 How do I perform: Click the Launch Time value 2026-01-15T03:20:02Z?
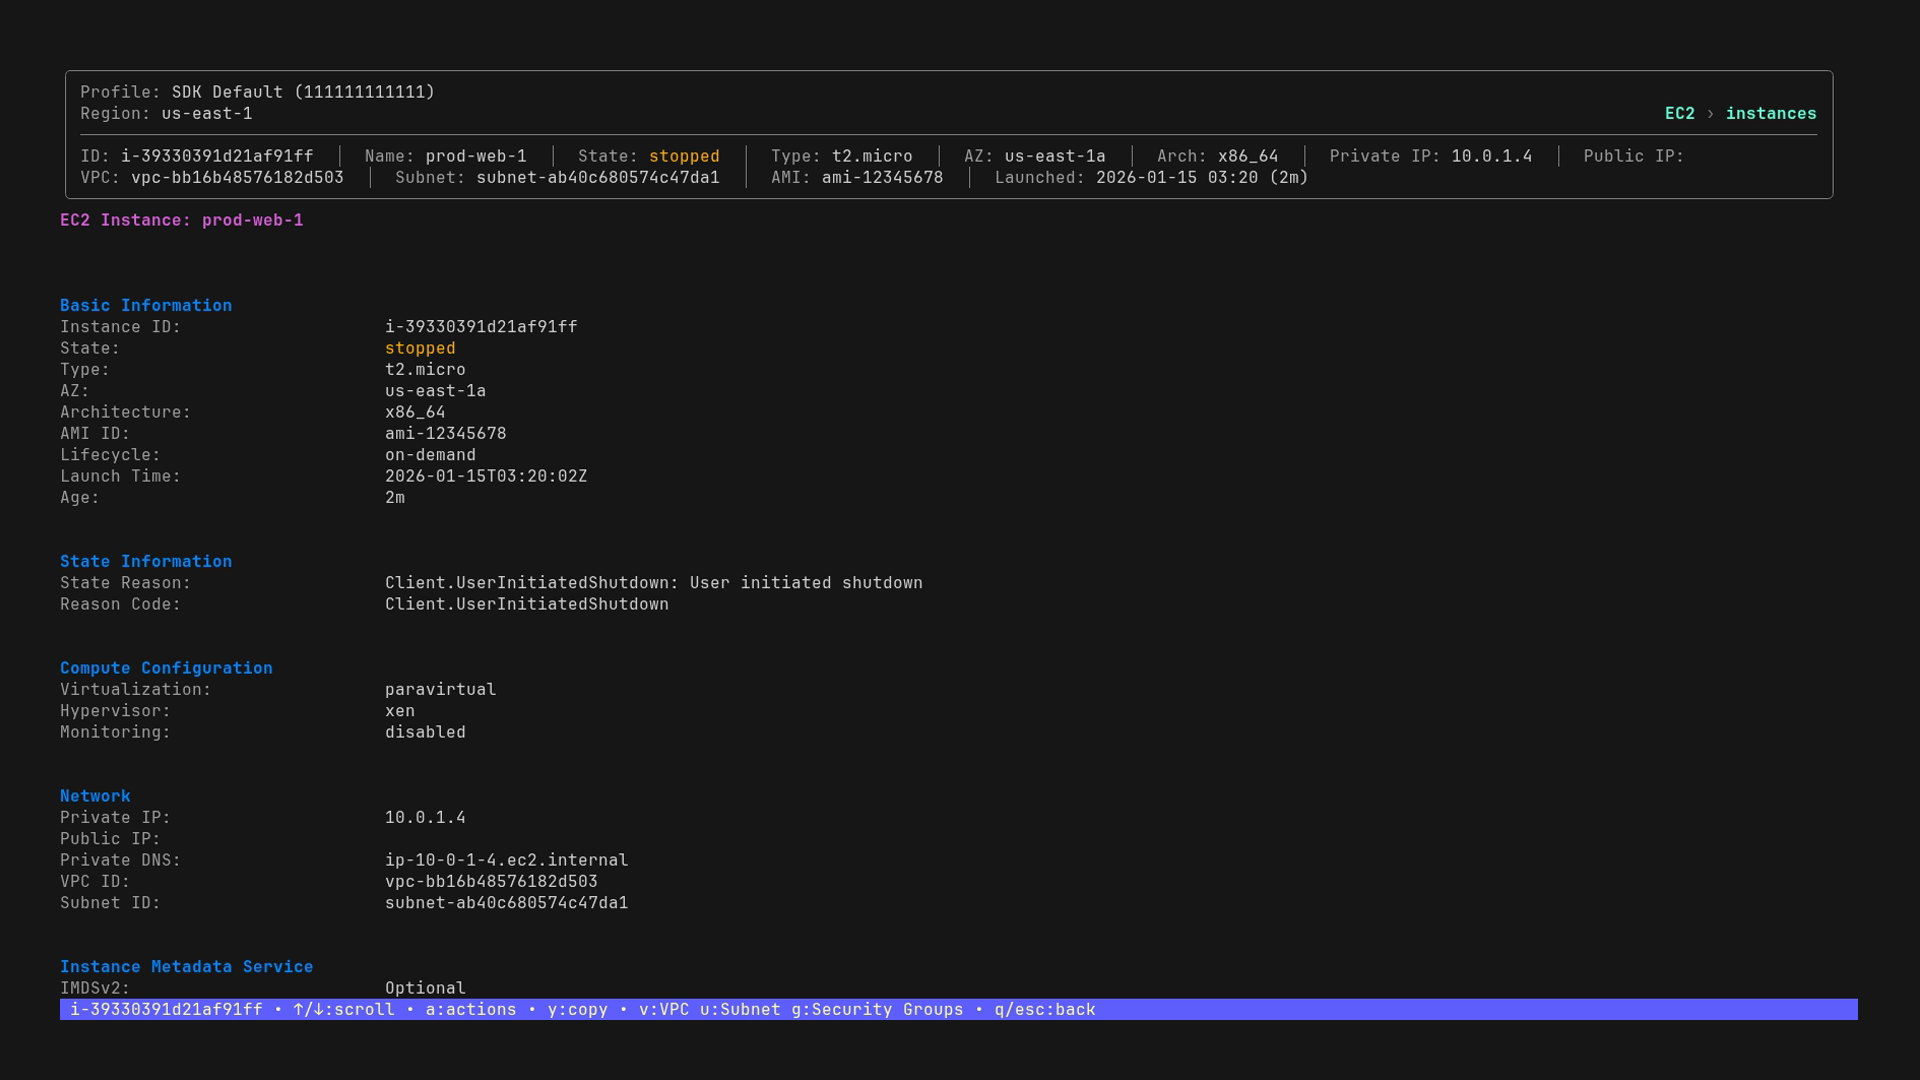(486, 477)
